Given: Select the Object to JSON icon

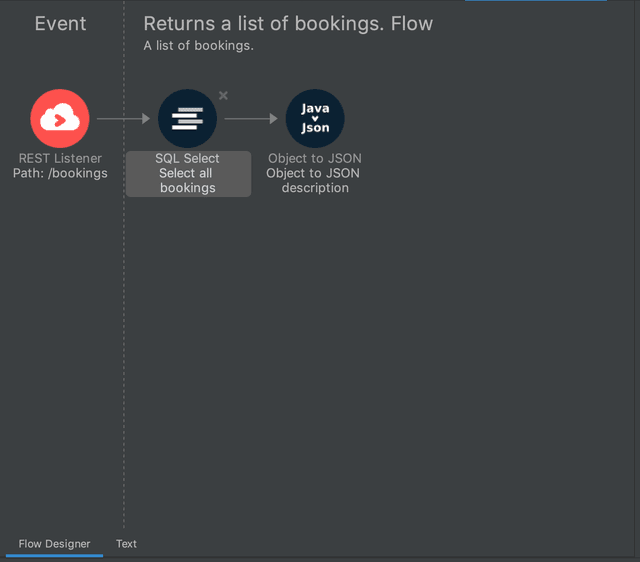Looking at the screenshot, I should click(315, 118).
